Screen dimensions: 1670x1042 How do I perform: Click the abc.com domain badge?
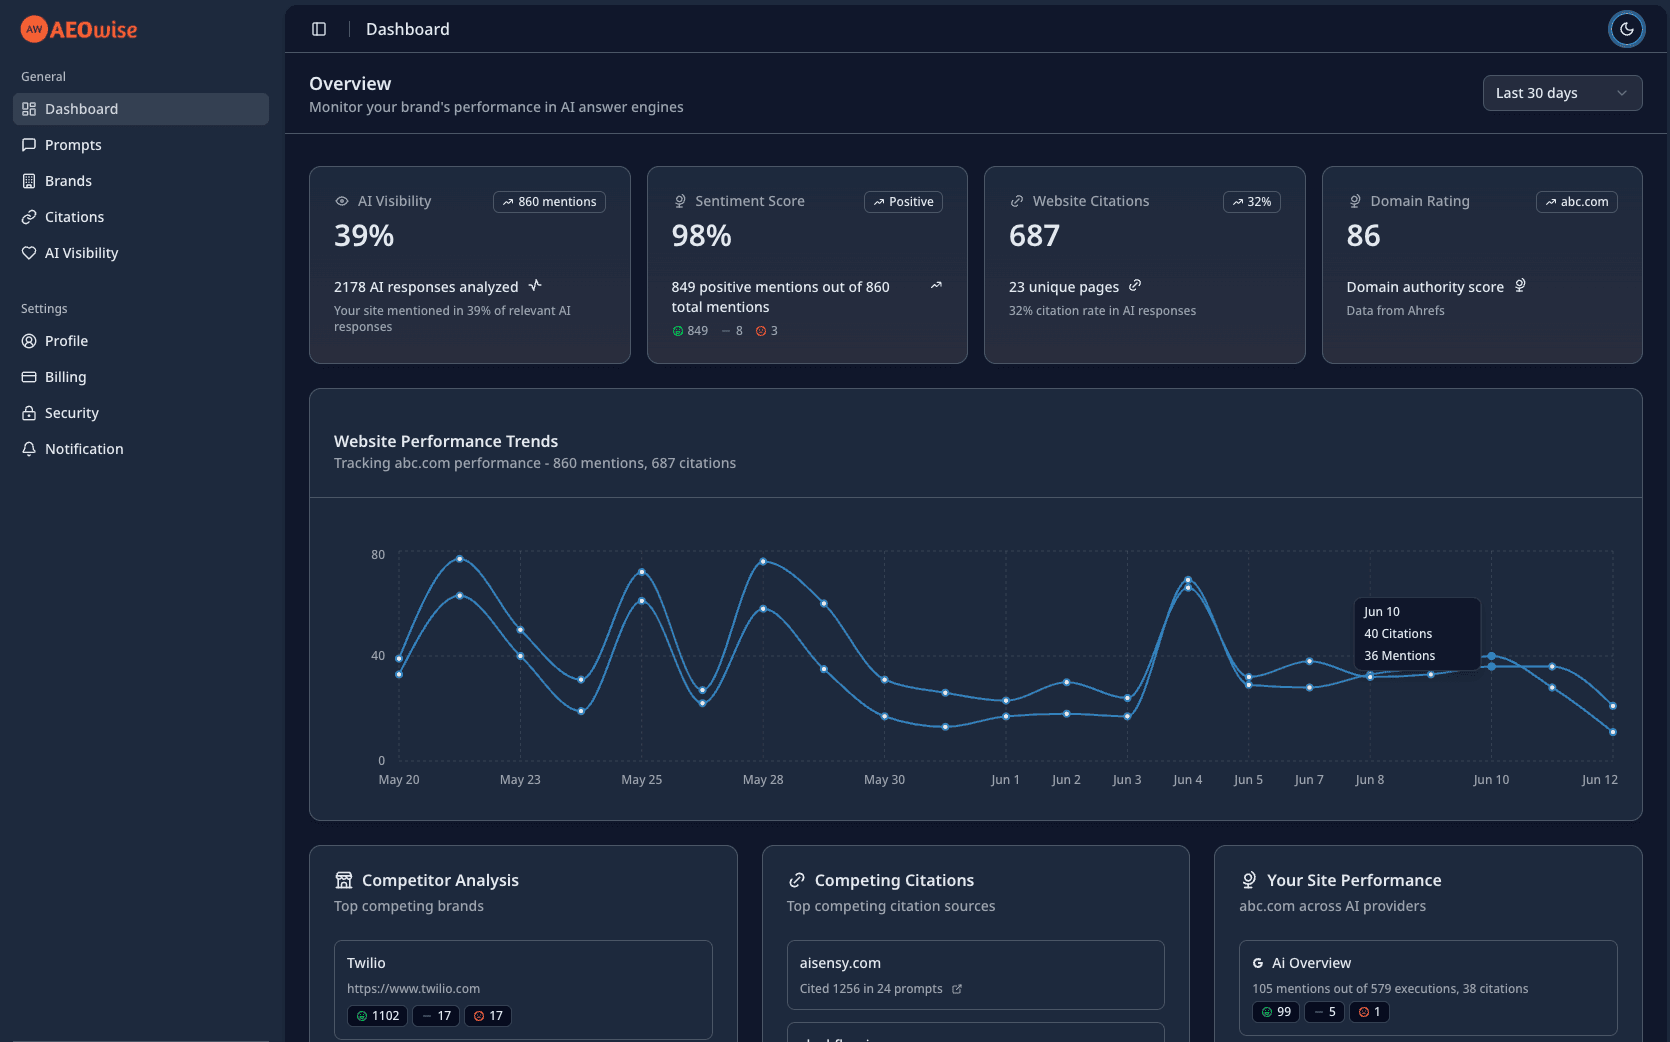click(x=1576, y=202)
